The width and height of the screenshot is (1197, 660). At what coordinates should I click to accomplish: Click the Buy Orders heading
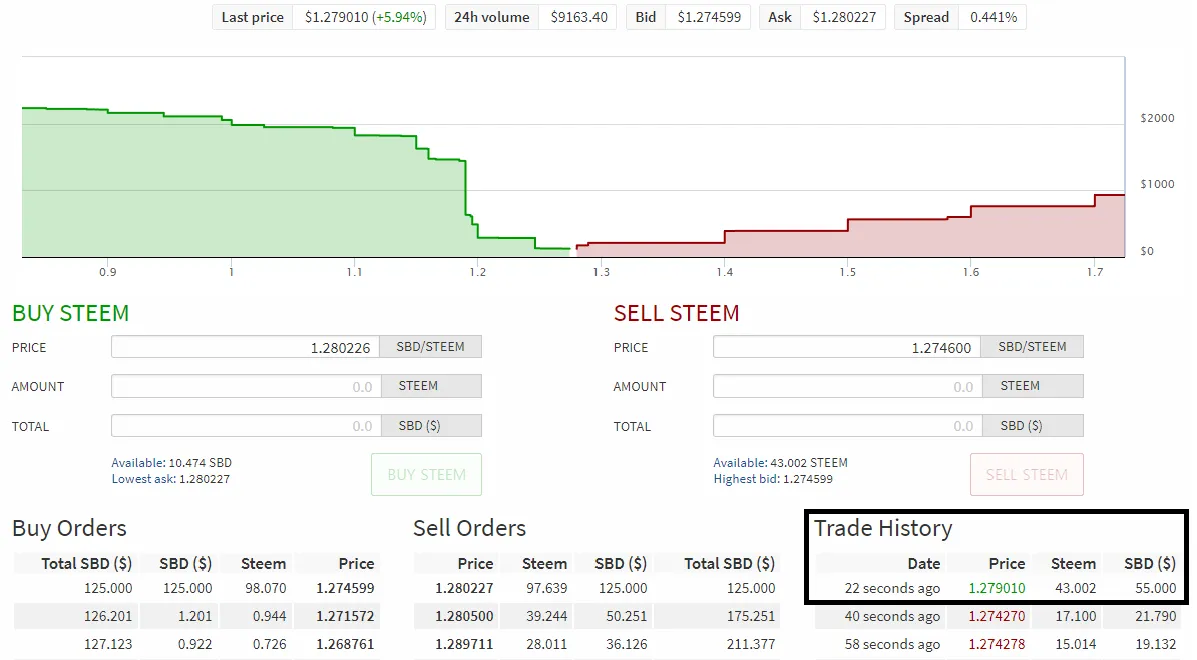[69, 528]
